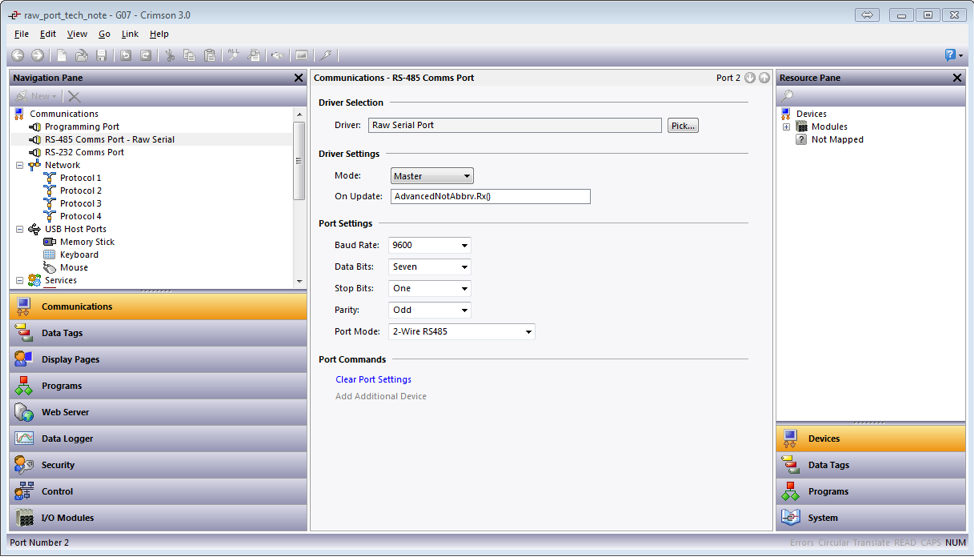Click the Pick... driver button
The image size is (974, 560).
click(x=683, y=125)
